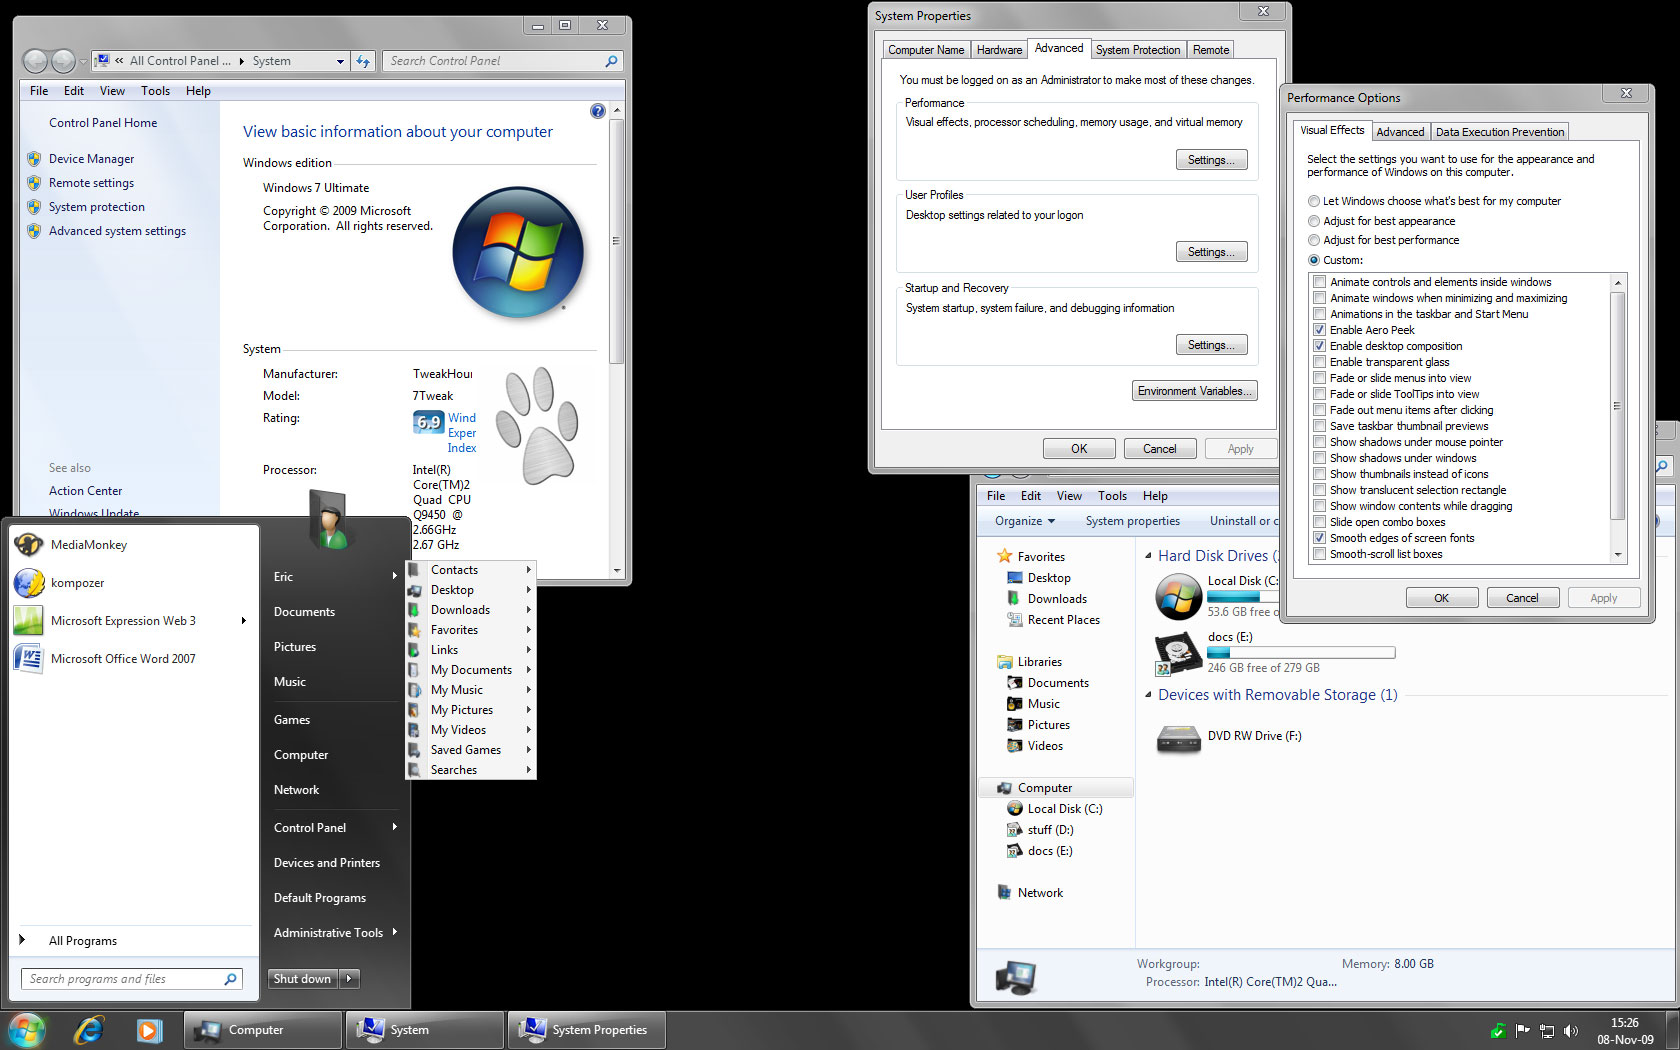Collapse Devices with Removable Storage group

click(x=1148, y=694)
